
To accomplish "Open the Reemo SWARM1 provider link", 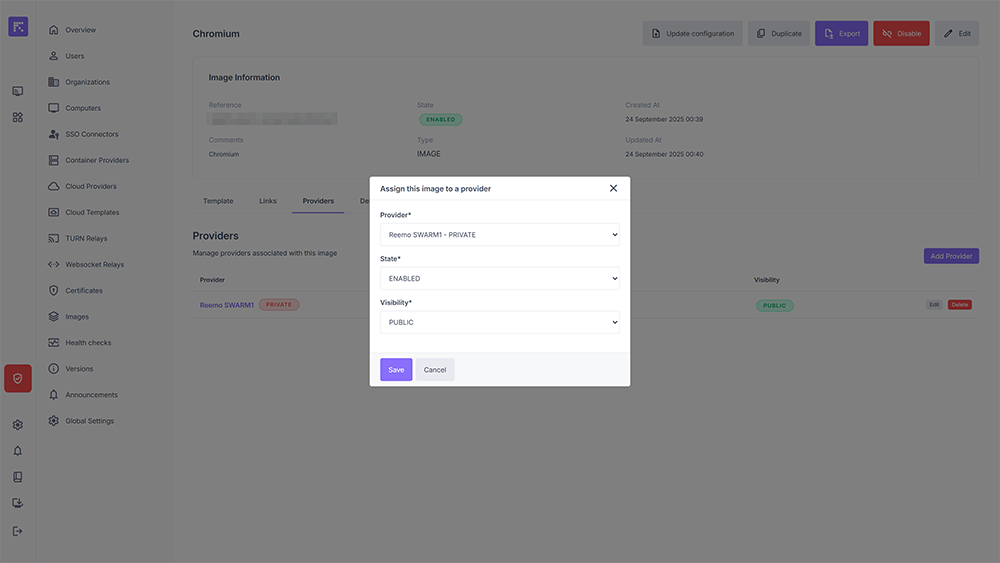I will tap(227, 305).
